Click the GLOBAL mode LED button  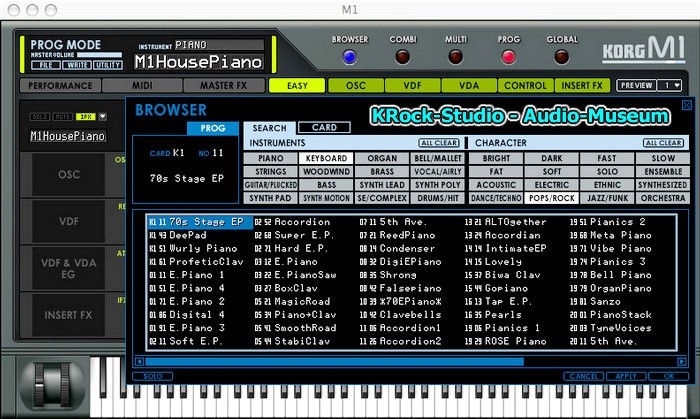coord(561,57)
